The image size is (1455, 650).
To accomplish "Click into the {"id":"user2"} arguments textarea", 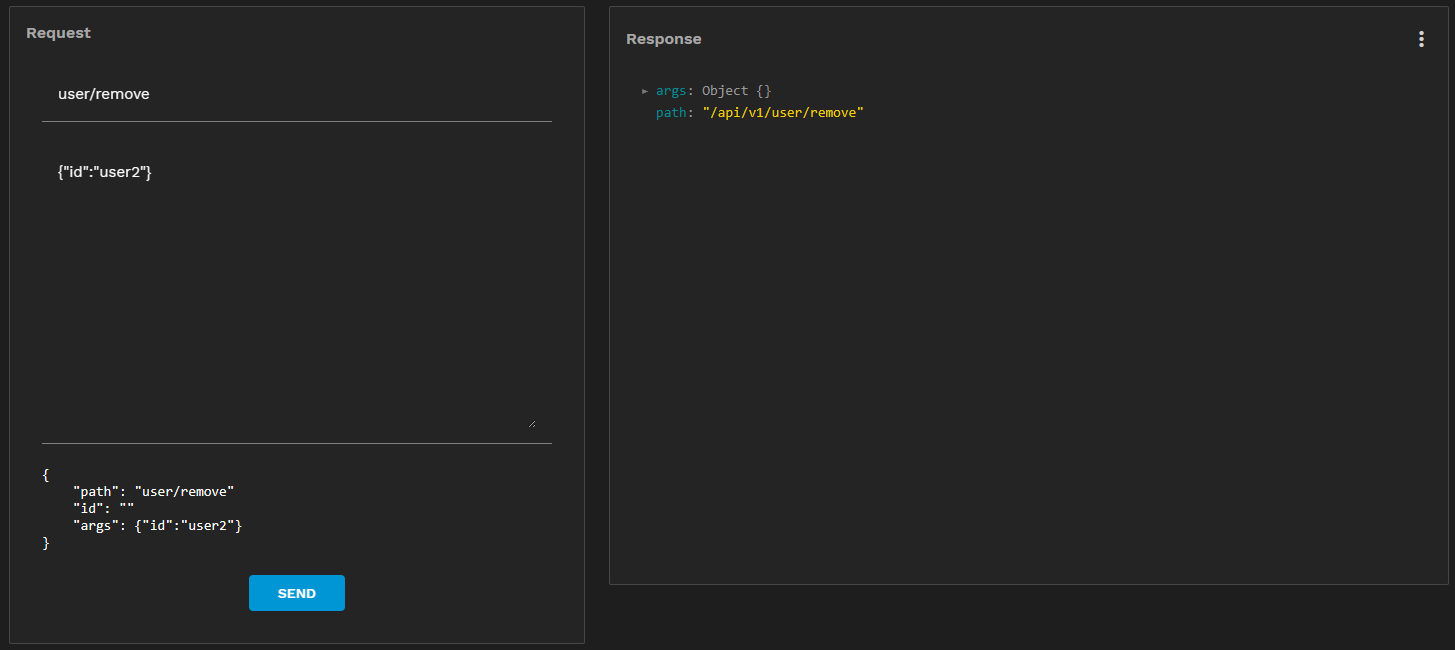I will coord(105,172).
